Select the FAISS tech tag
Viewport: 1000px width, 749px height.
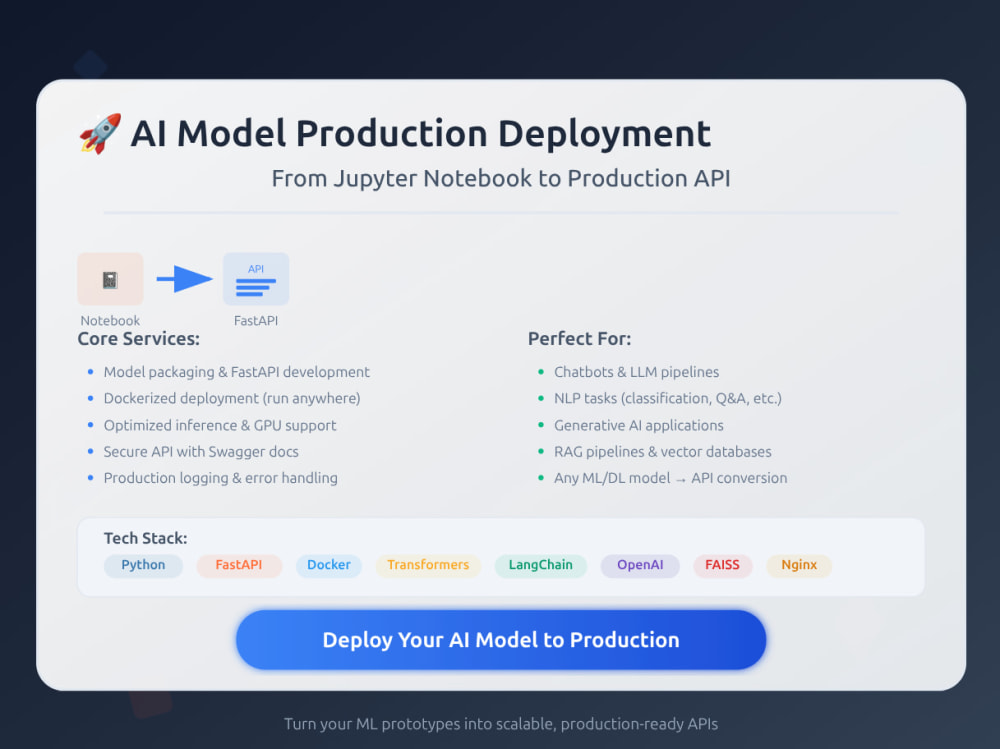point(722,565)
